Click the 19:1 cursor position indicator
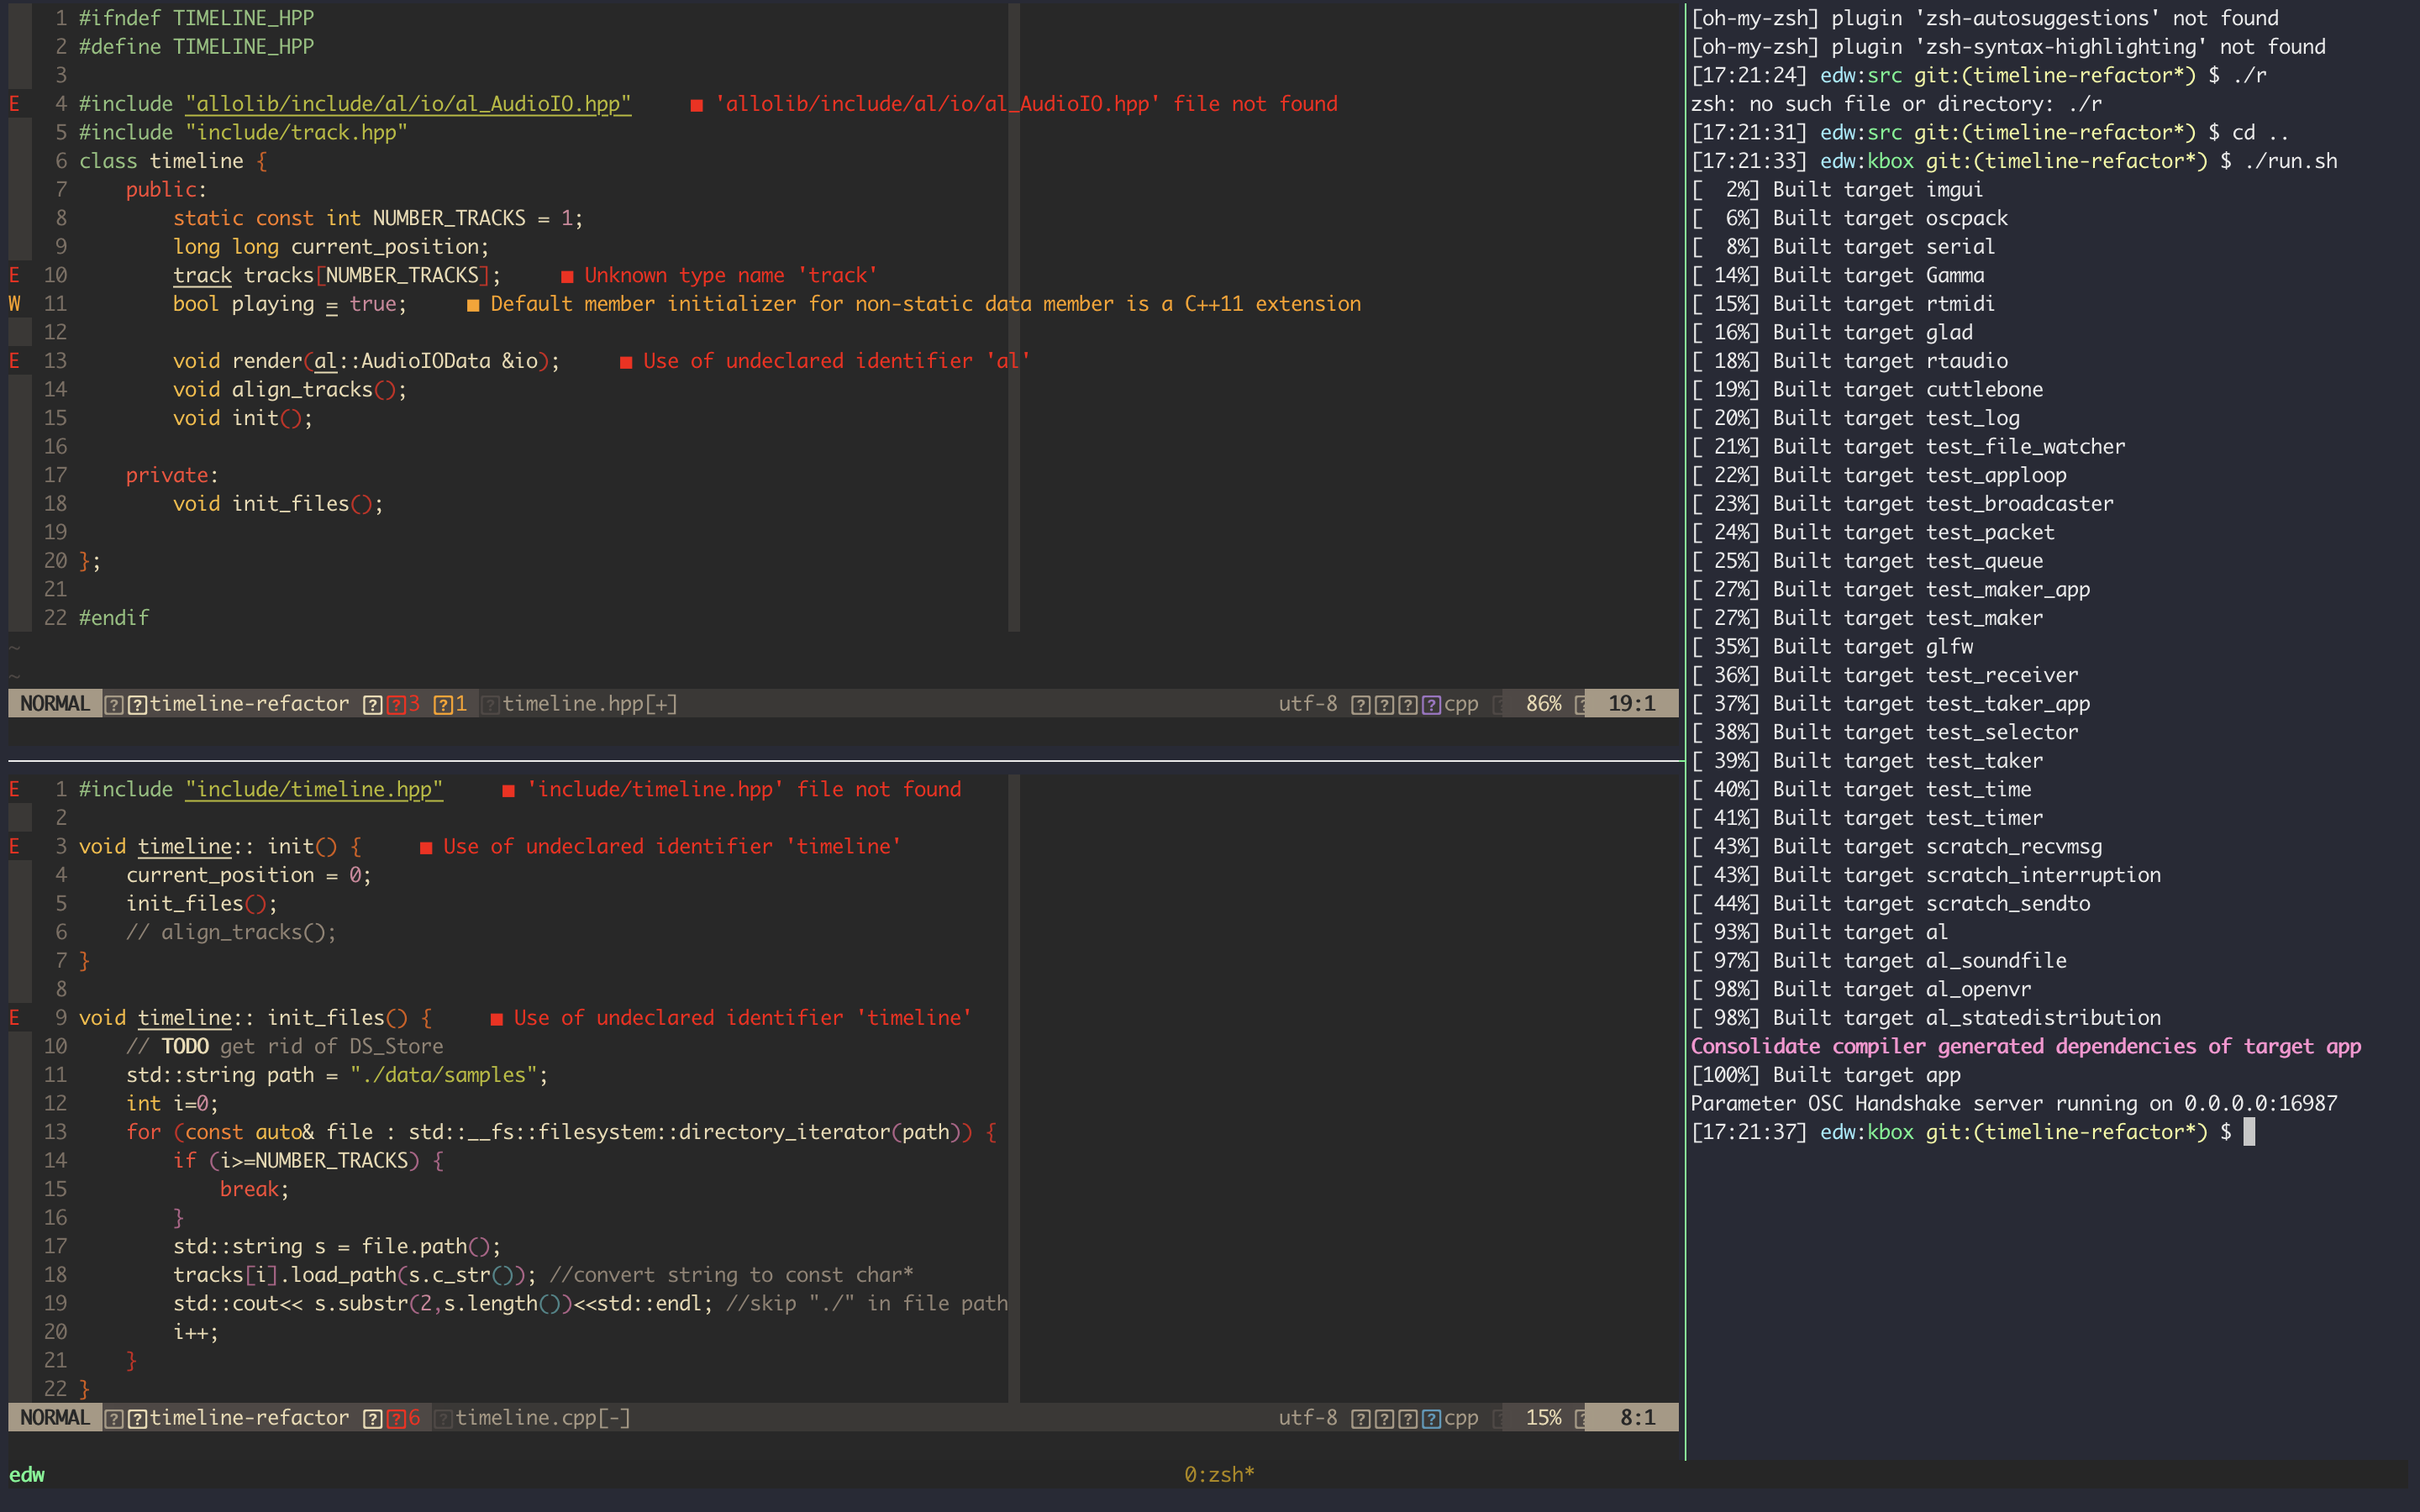Image resolution: width=2420 pixels, height=1512 pixels. click(x=1631, y=704)
